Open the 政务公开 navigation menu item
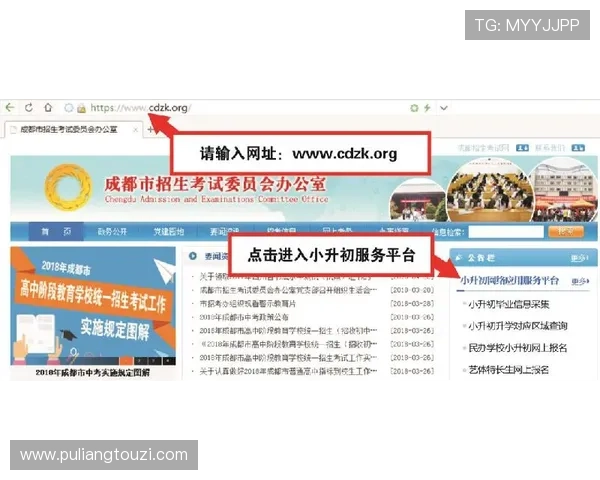The width and height of the screenshot is (600, 480). coord(112,232)
